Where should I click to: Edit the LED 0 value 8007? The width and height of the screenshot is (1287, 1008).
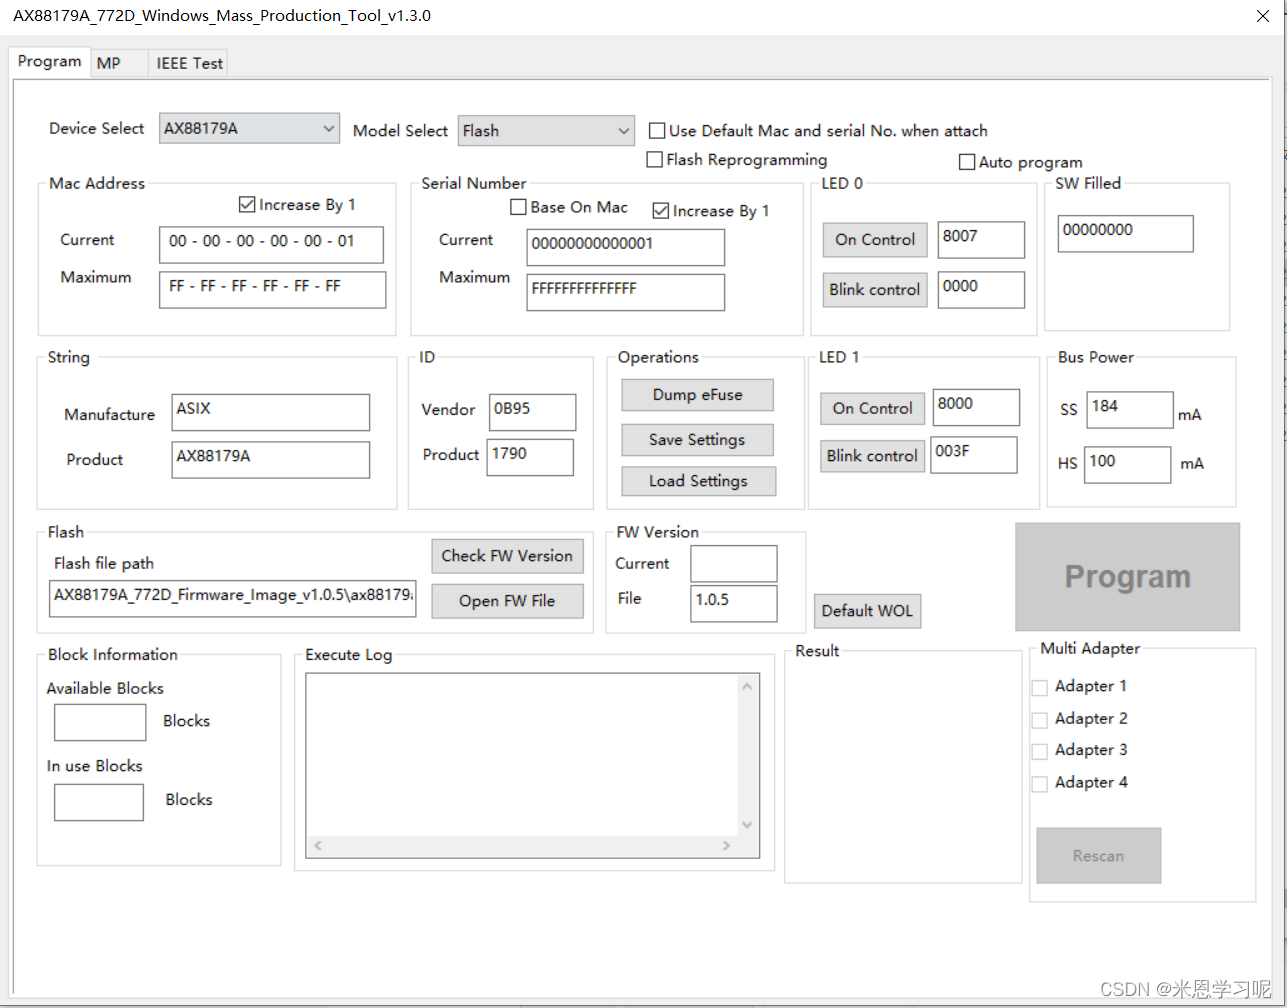coord(981,240)
